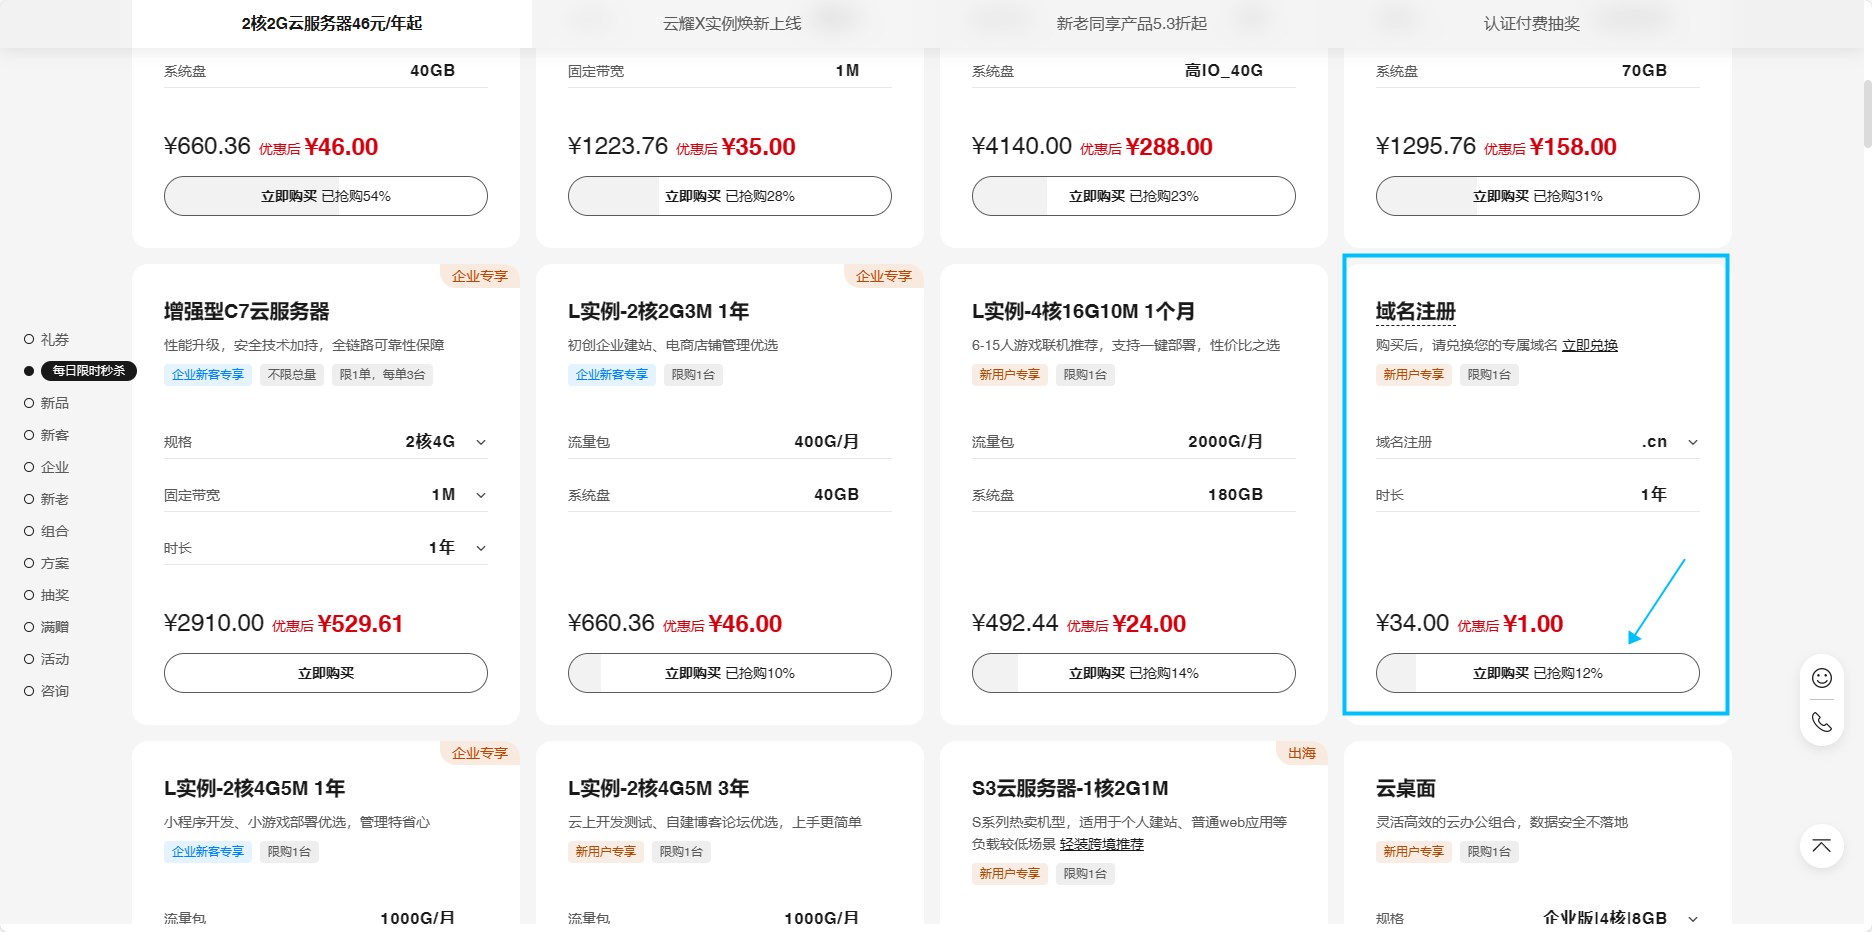Click the 限1单，每单3台 tag
The height and width of the screenshot is (932, 1872).
point(382,375)
